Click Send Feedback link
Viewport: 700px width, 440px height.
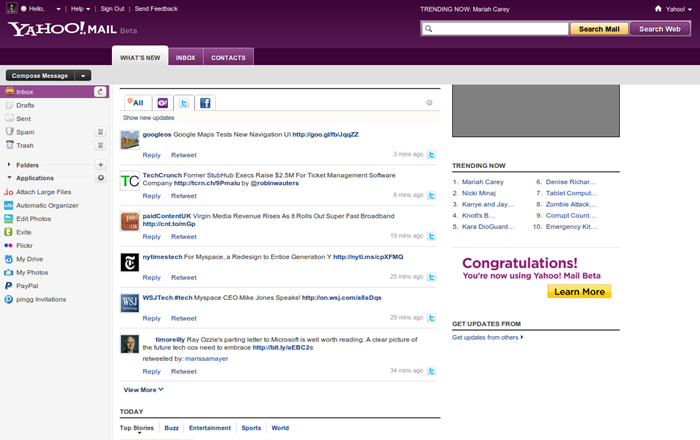156,8
